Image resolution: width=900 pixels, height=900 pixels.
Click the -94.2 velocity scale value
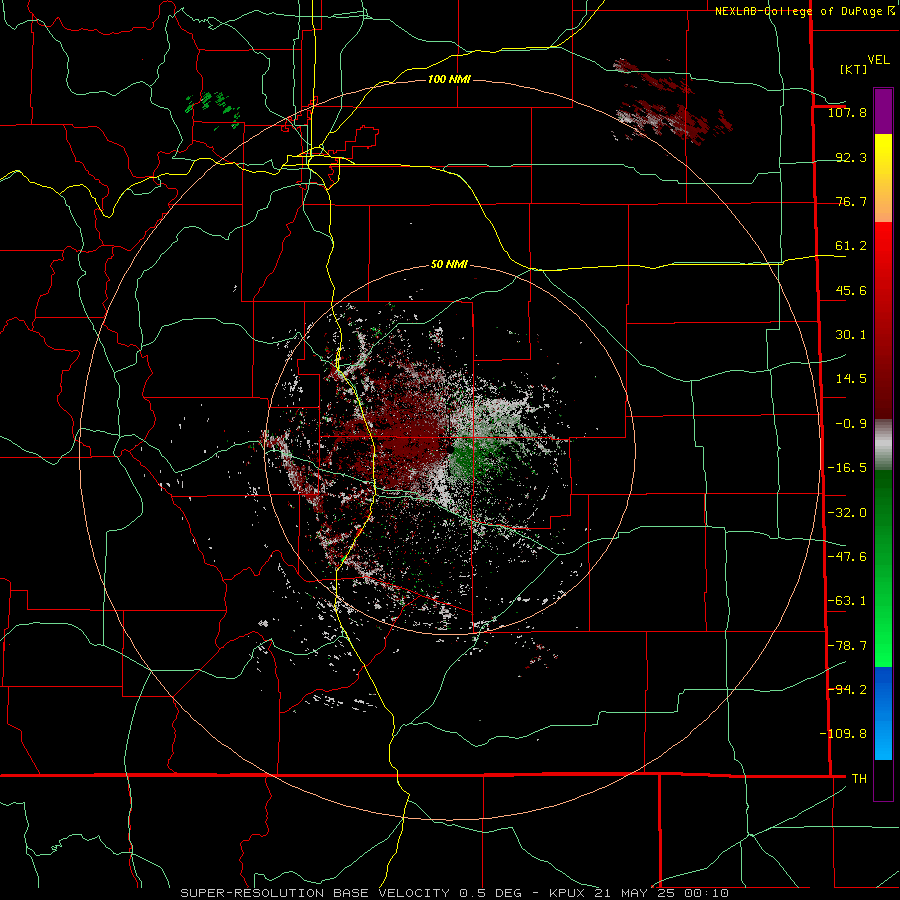847,689
